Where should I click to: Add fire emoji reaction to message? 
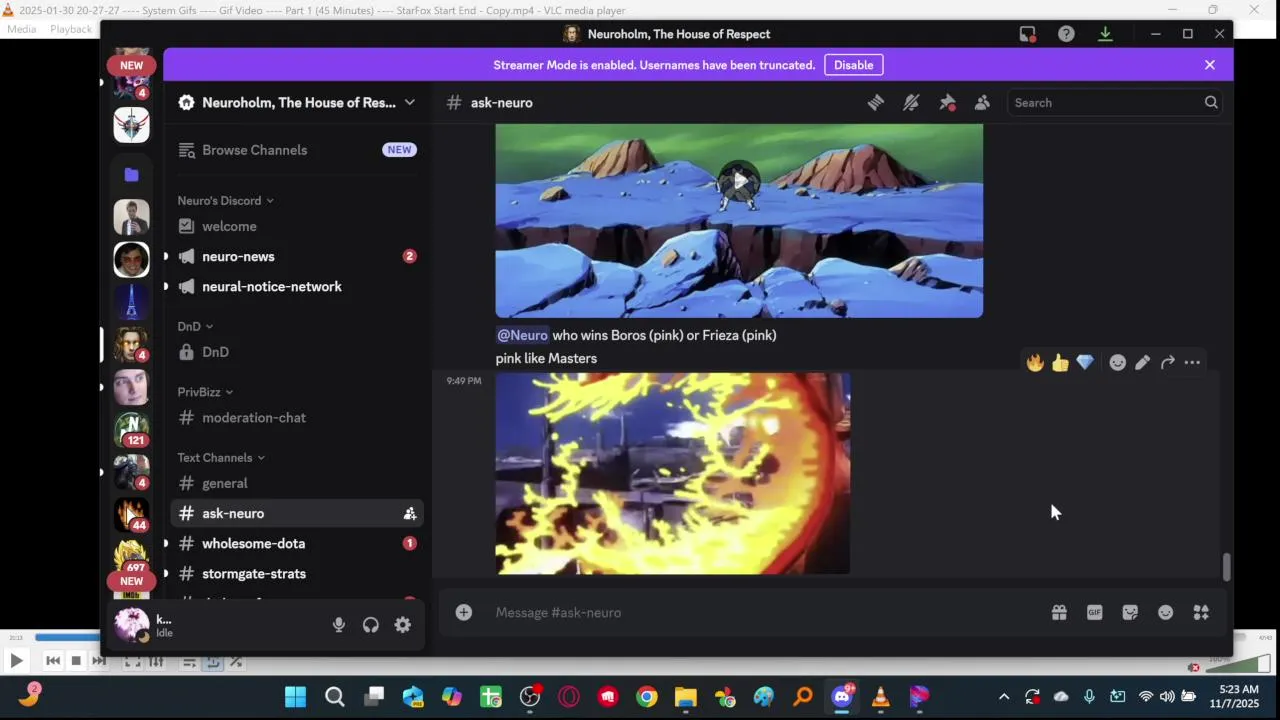(1035, 362)
